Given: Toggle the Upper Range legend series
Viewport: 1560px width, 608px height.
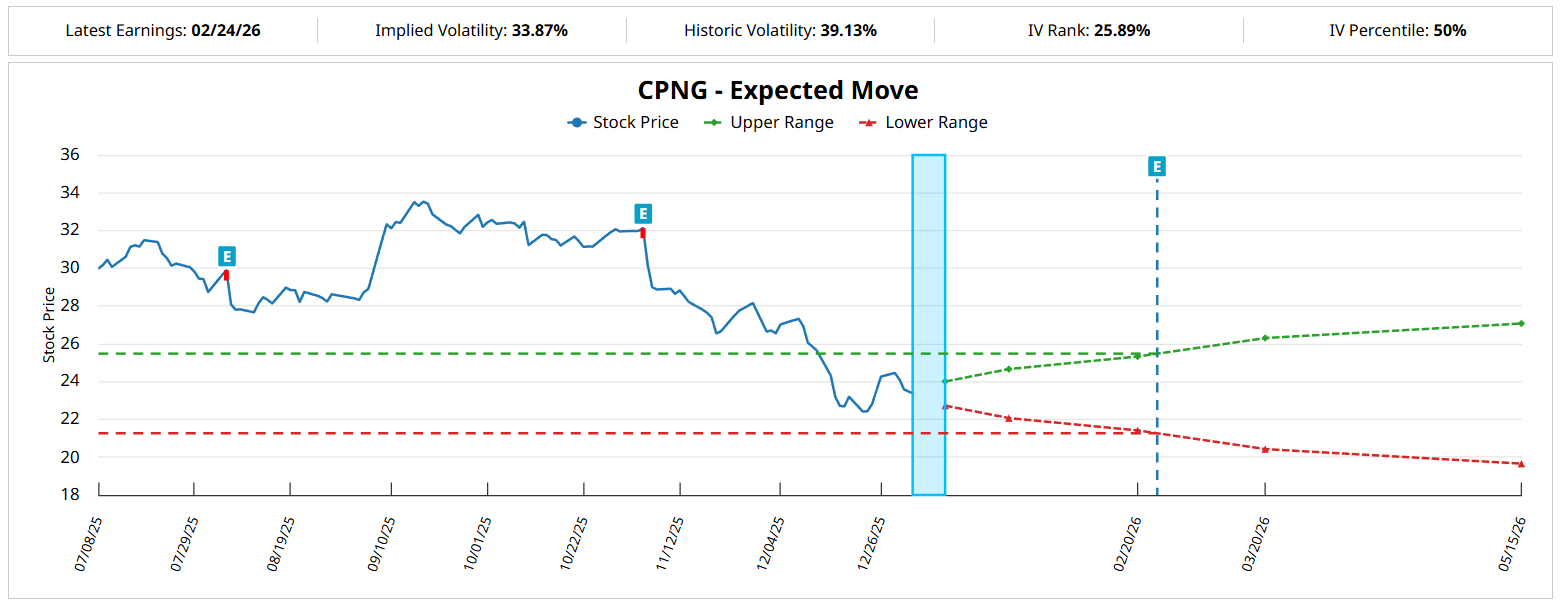Looking at the screenshot, I should [769, 122].
